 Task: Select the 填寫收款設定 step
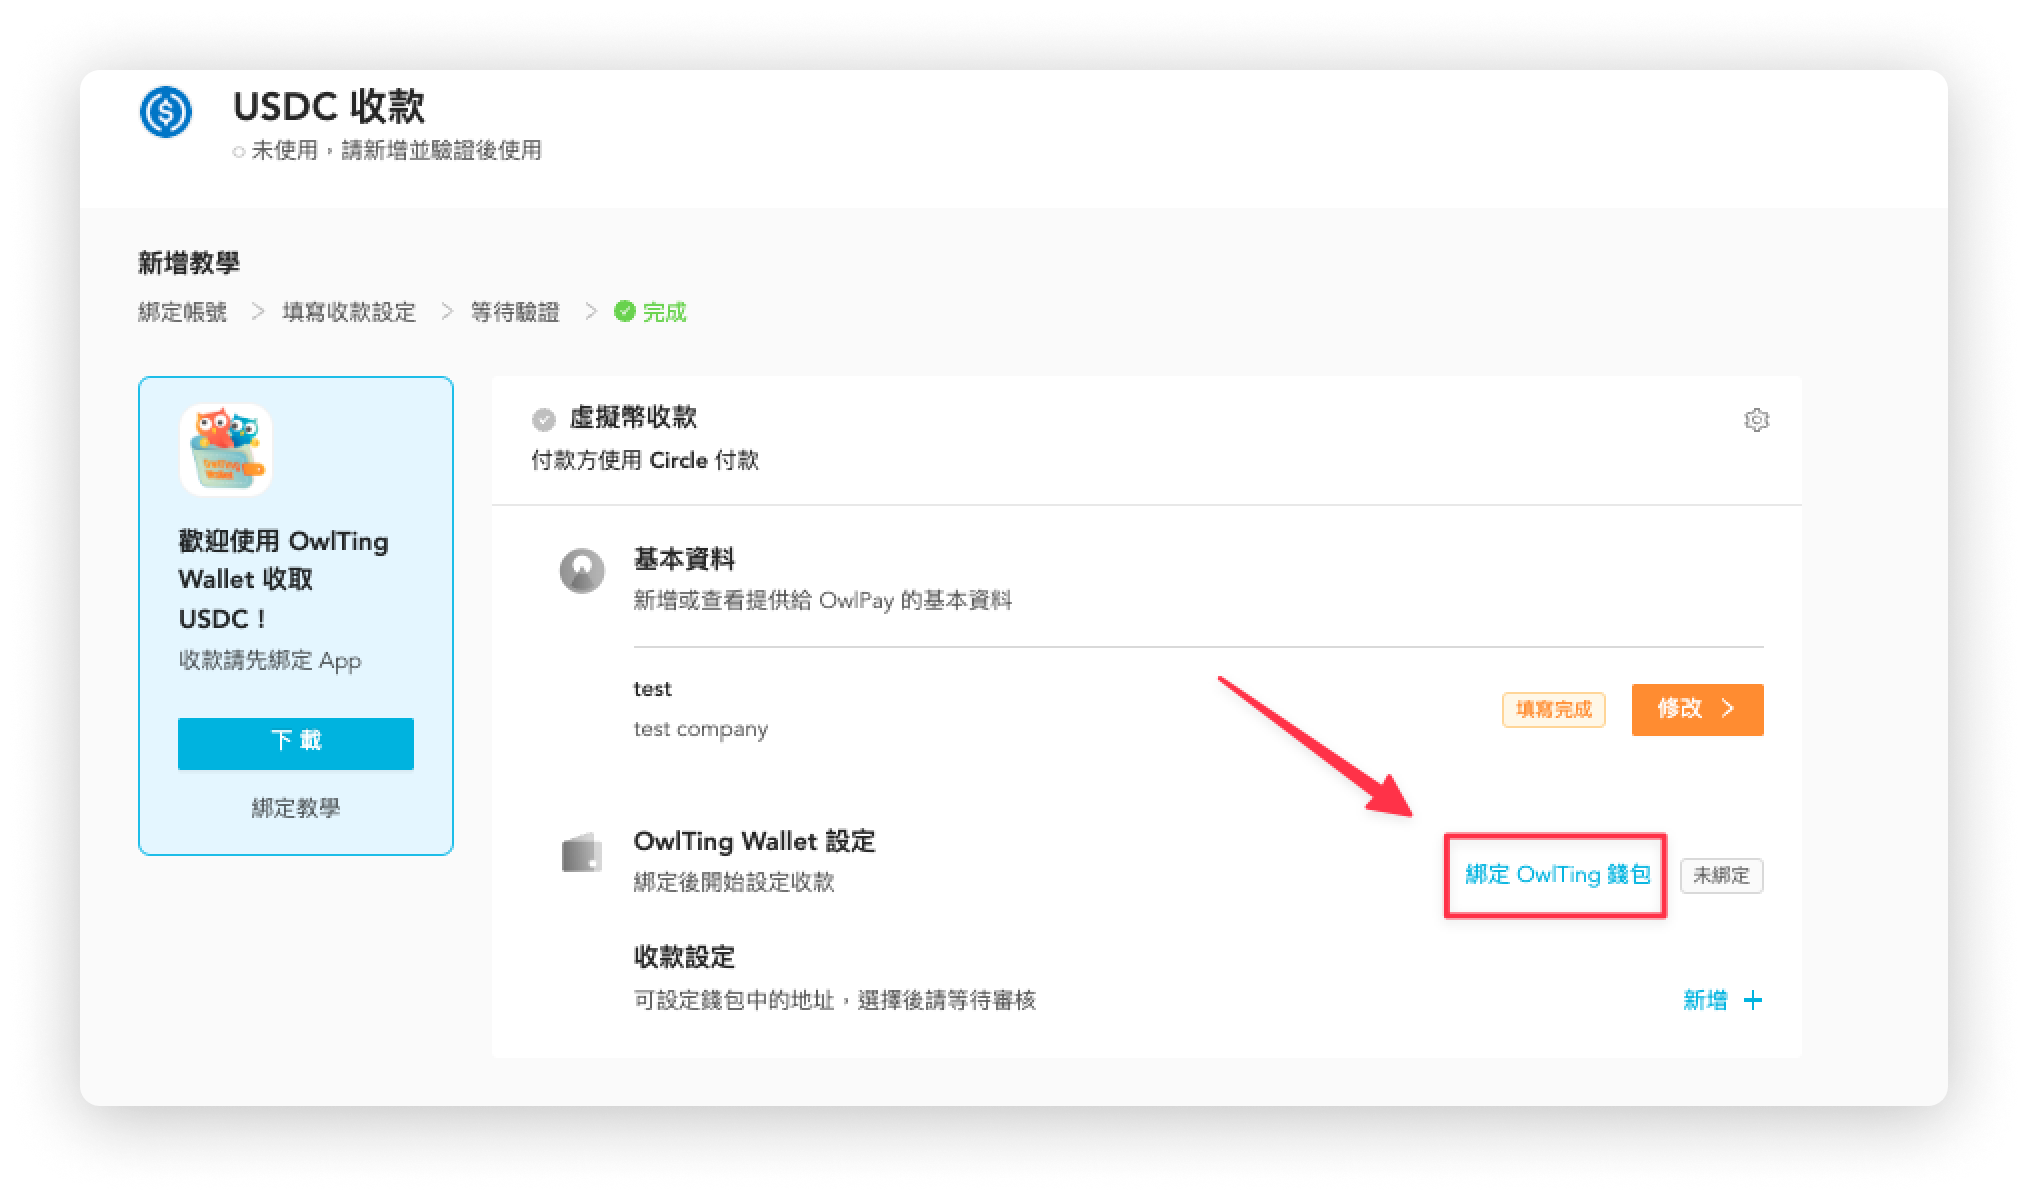tap(349, 312)
